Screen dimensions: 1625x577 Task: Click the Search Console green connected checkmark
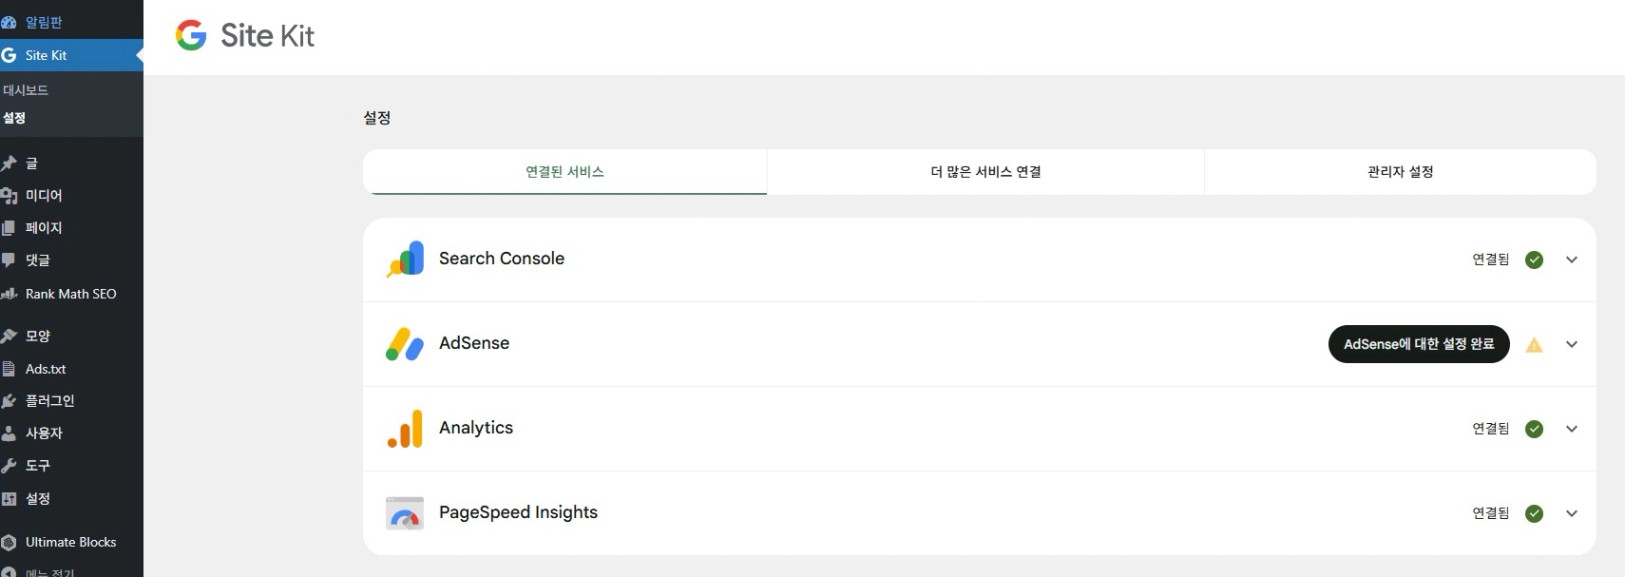coord(1534,260)
